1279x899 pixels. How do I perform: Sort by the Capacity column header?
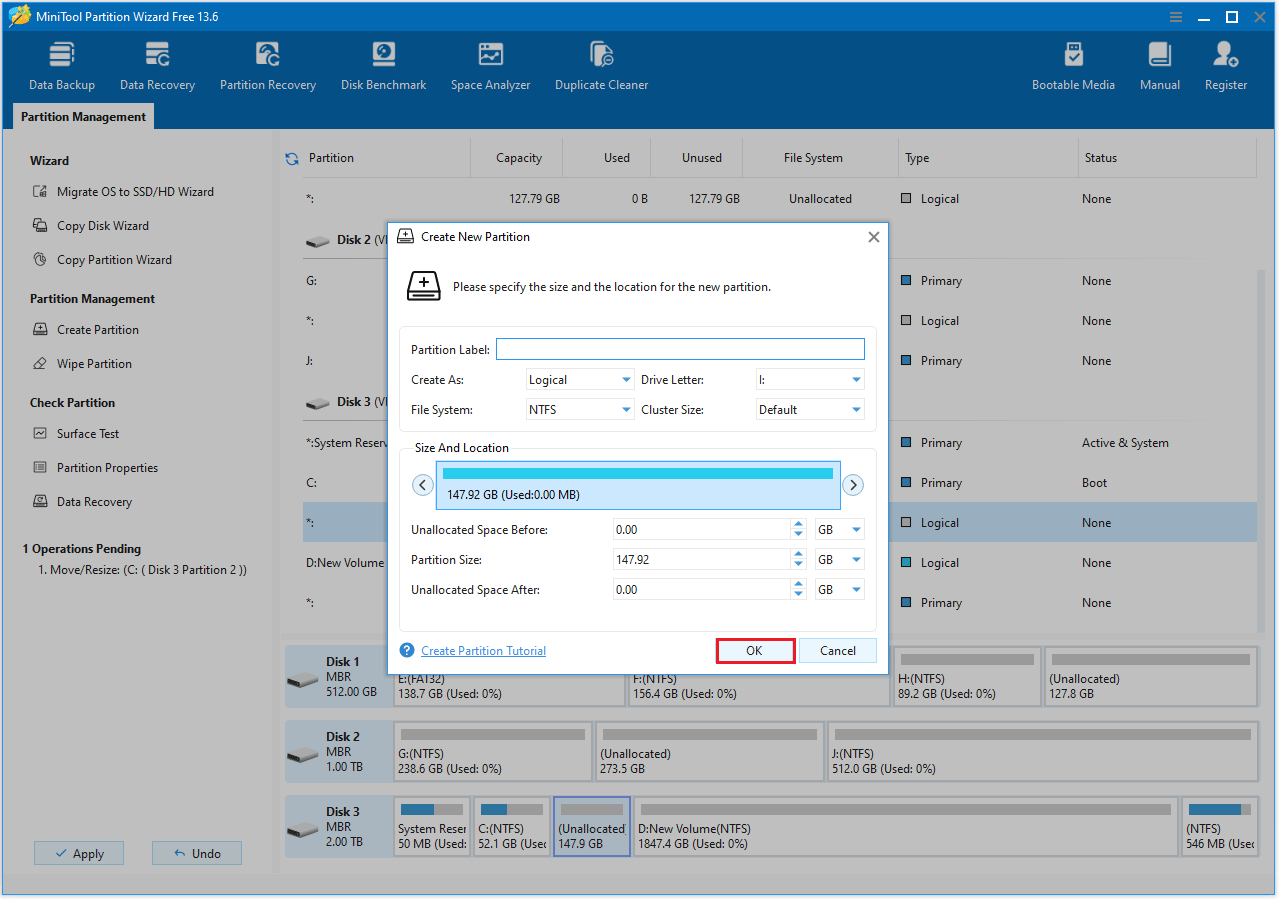click(519, 158)
